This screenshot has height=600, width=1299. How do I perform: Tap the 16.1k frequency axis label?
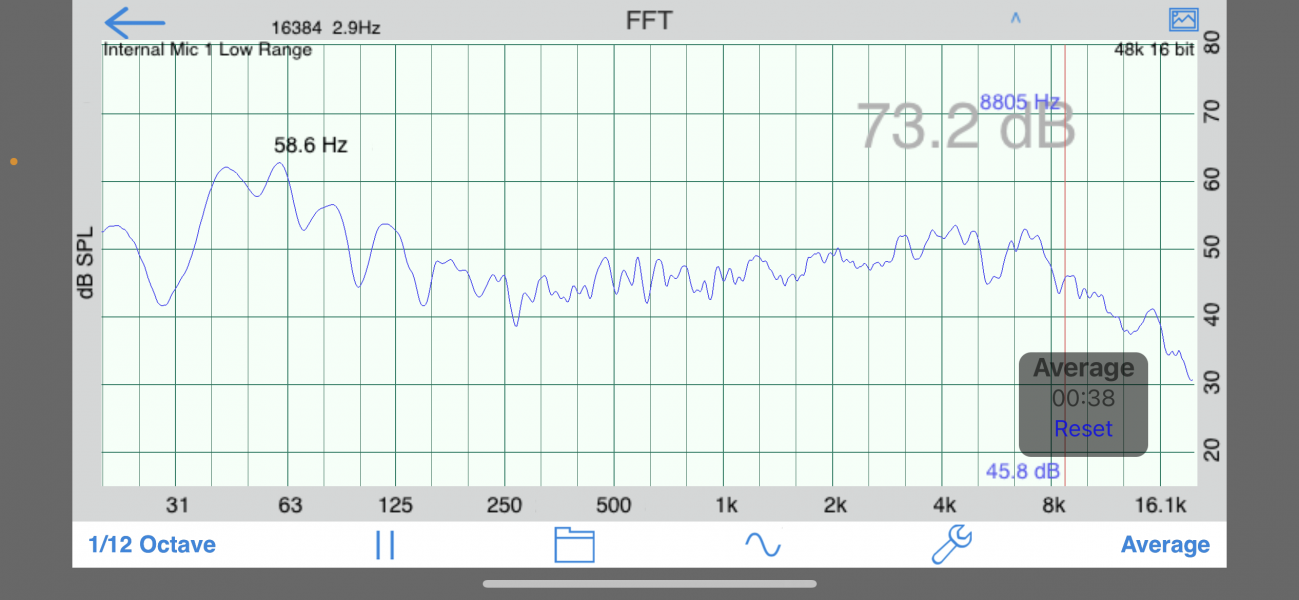point(1161,505)
